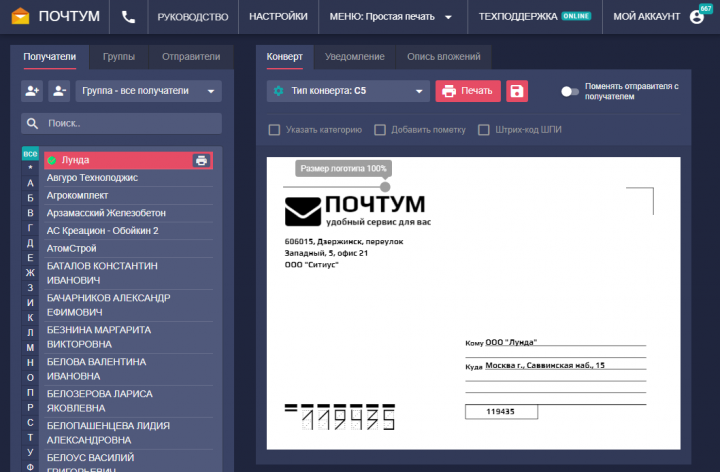Switch to Уведомление tab

354,57
